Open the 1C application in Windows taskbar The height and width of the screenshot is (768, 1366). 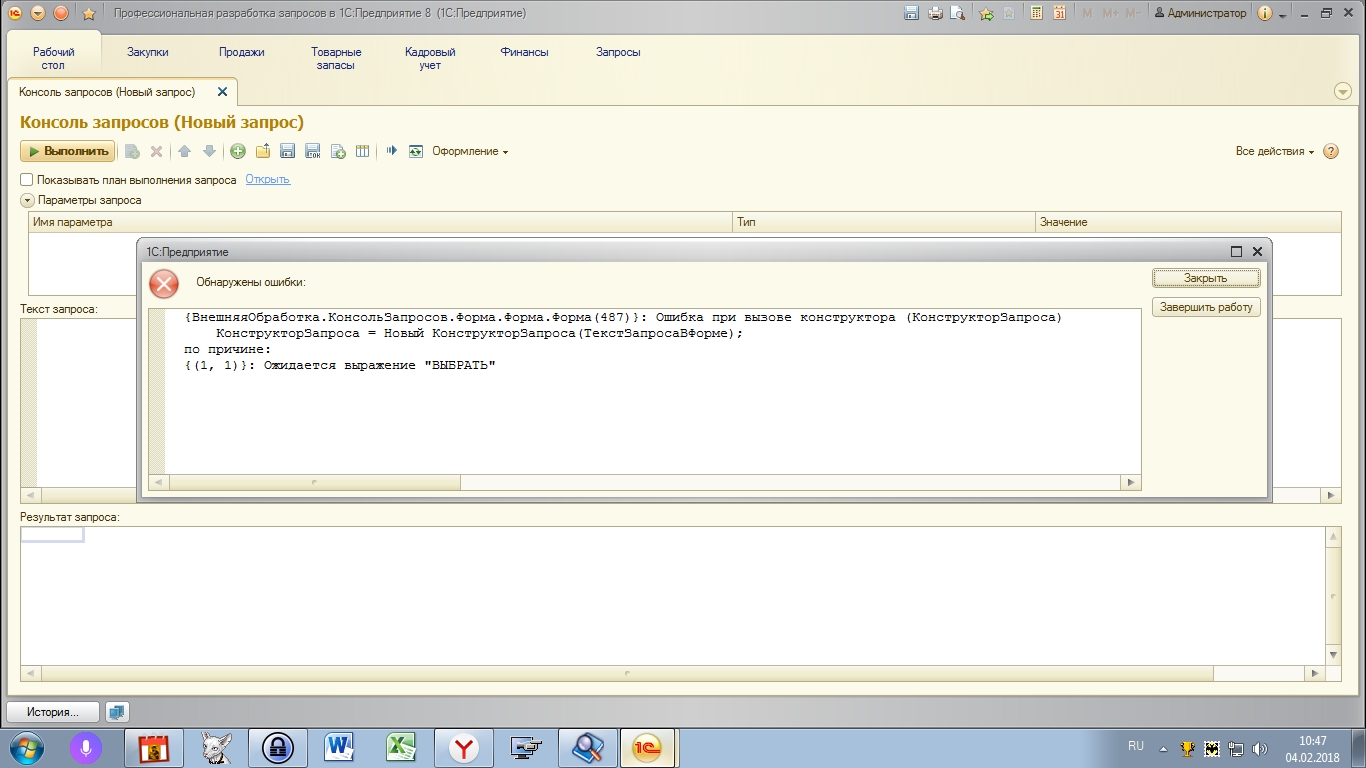(647, 747)
